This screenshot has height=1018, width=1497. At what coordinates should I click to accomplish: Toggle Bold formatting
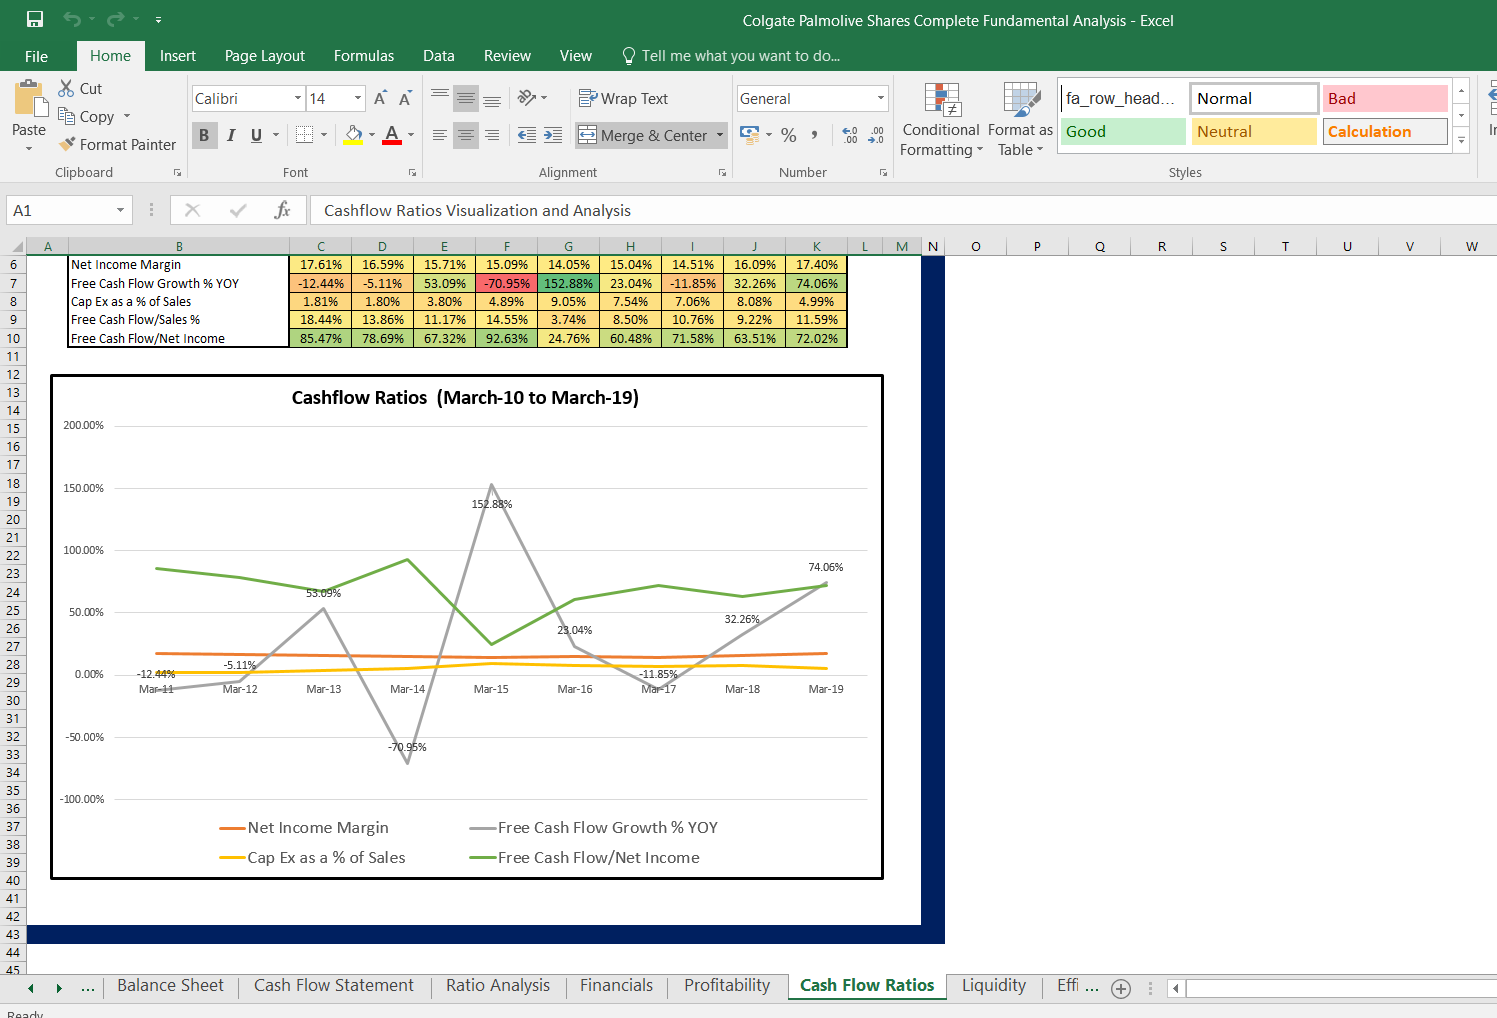204,135
